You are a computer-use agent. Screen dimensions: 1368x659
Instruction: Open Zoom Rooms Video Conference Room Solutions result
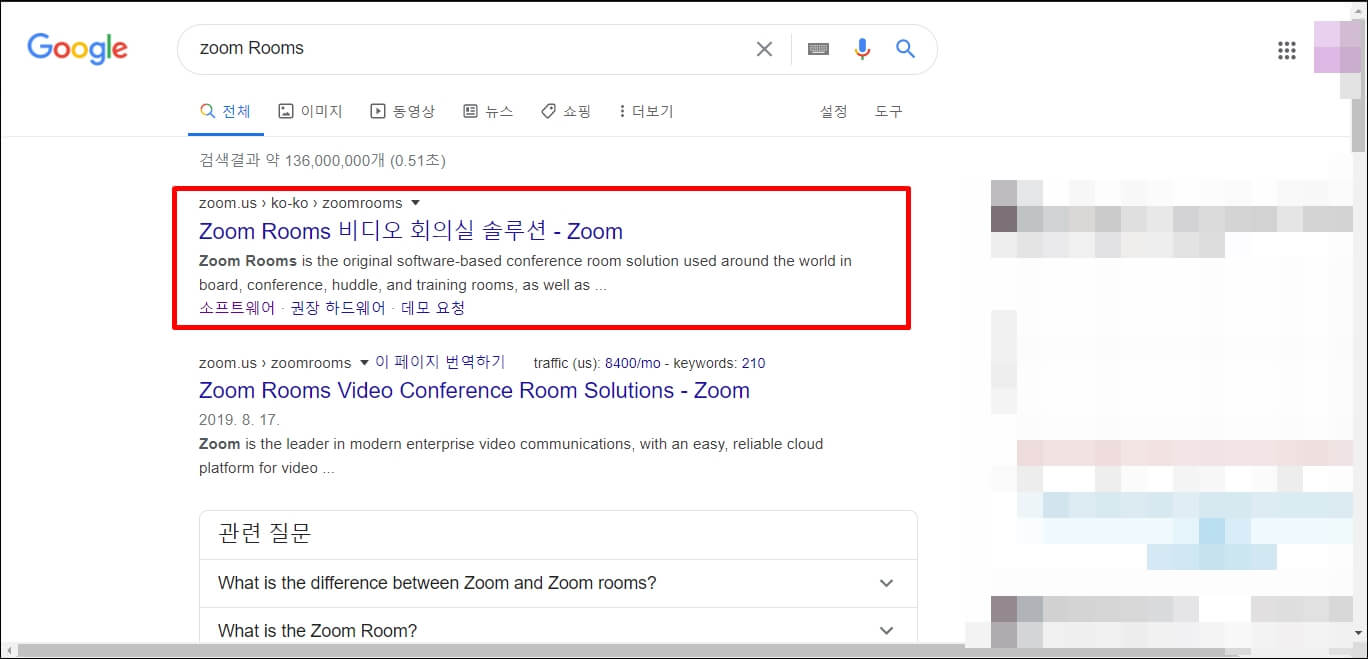(x=474, y=390)
